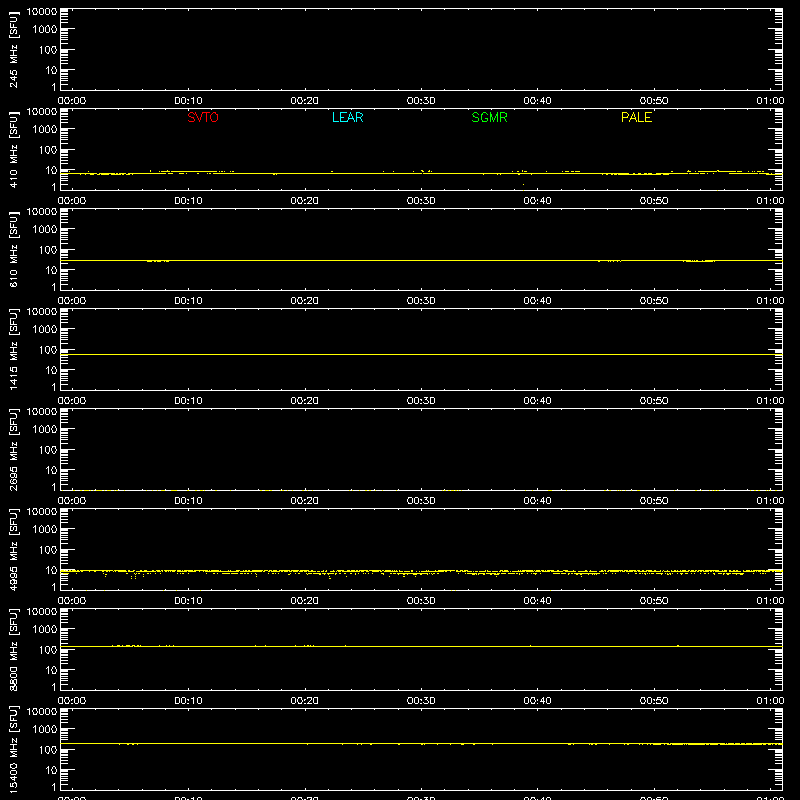Click the 00:20 time label below the 410 MHz panel
800x800 pixels.
coord(305,201)
